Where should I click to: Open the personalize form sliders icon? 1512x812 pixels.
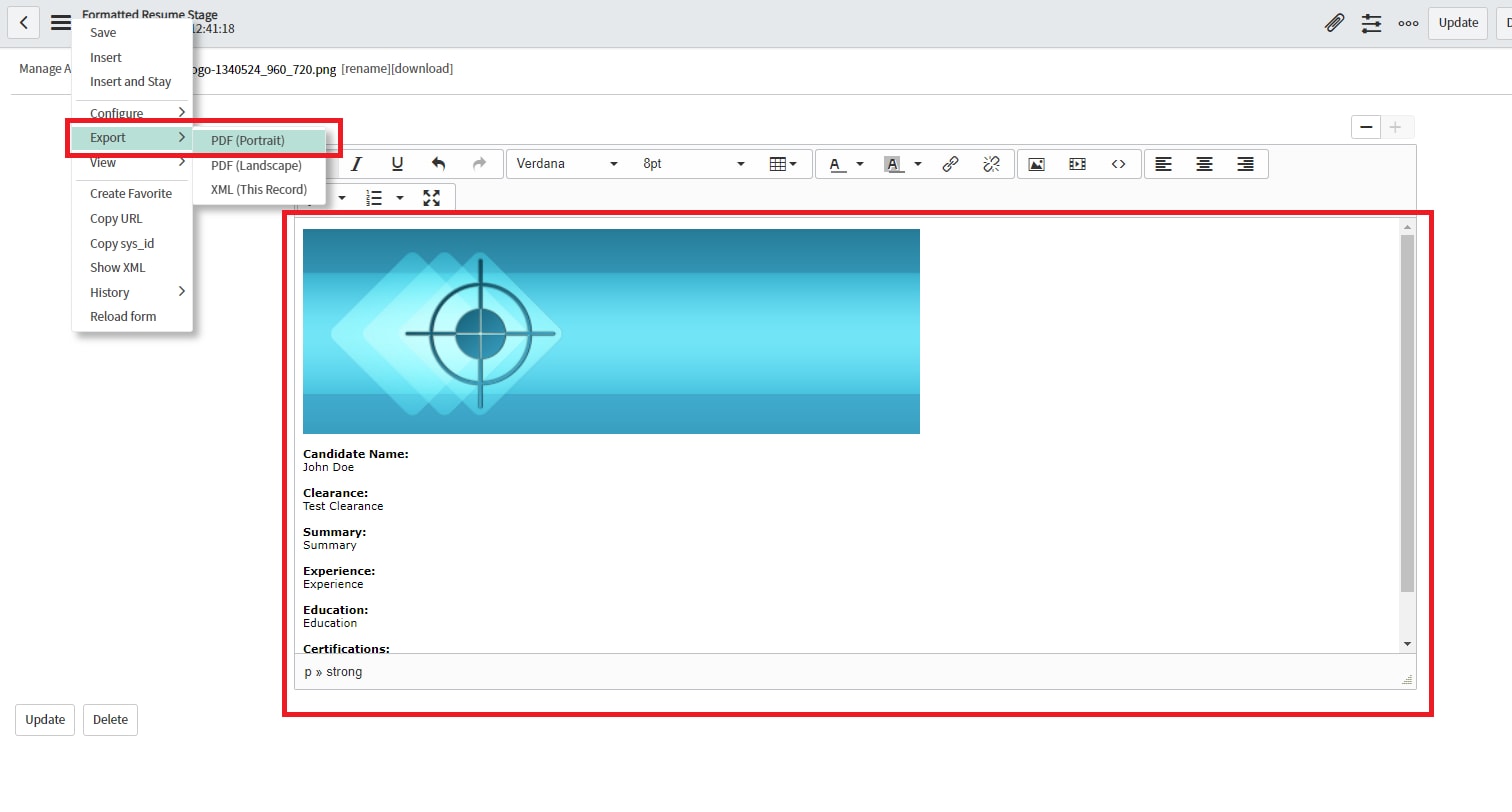pyautogui.click(x=1371, y=23)
